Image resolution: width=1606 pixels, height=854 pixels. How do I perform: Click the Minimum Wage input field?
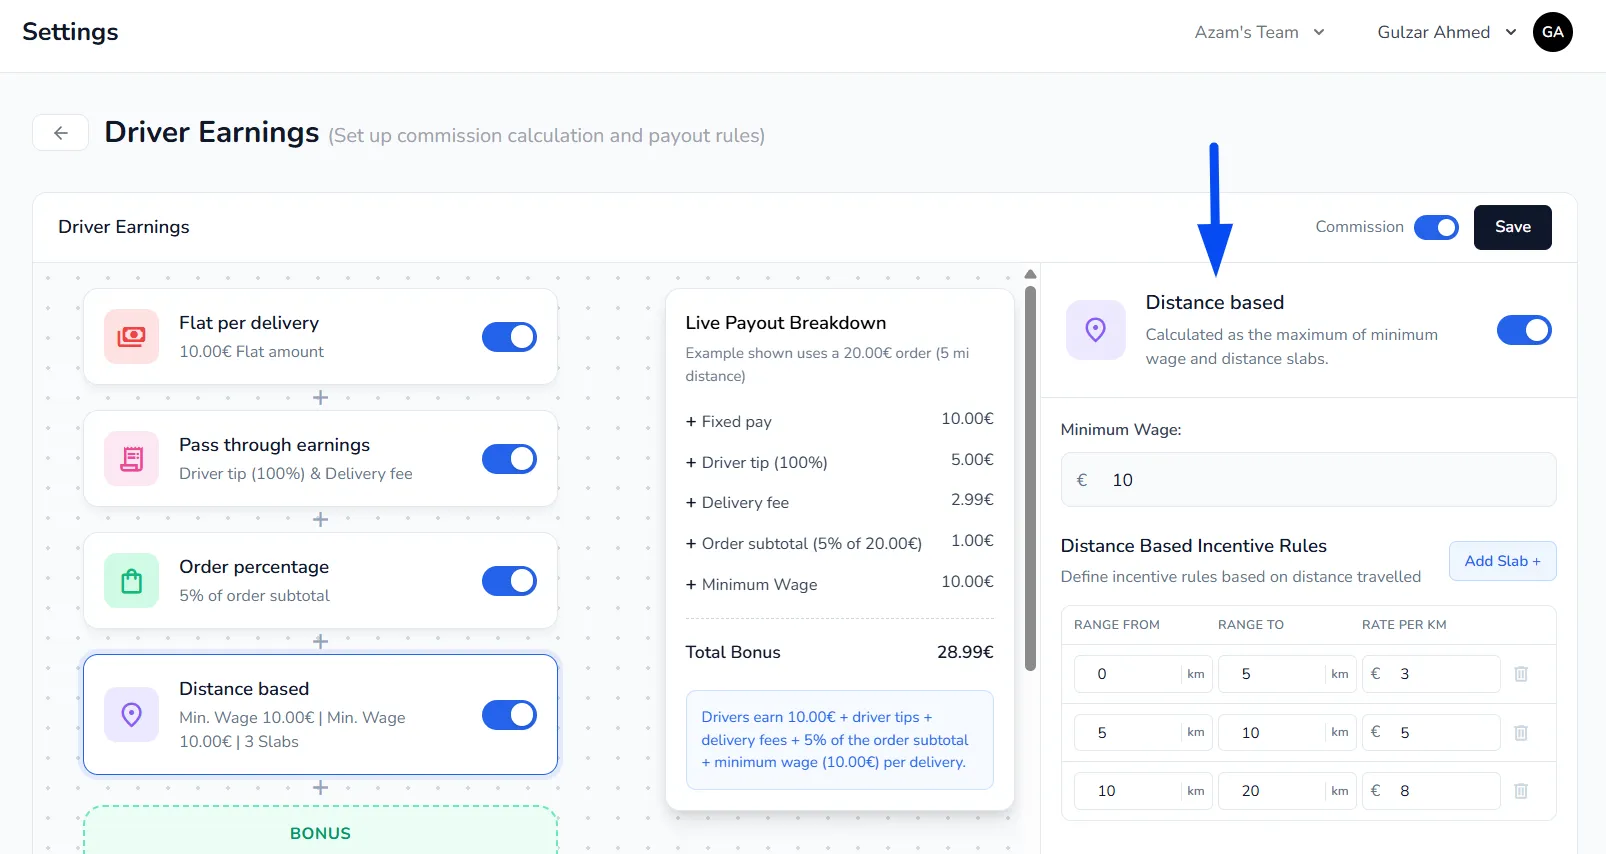click(x=1308, y=480)
